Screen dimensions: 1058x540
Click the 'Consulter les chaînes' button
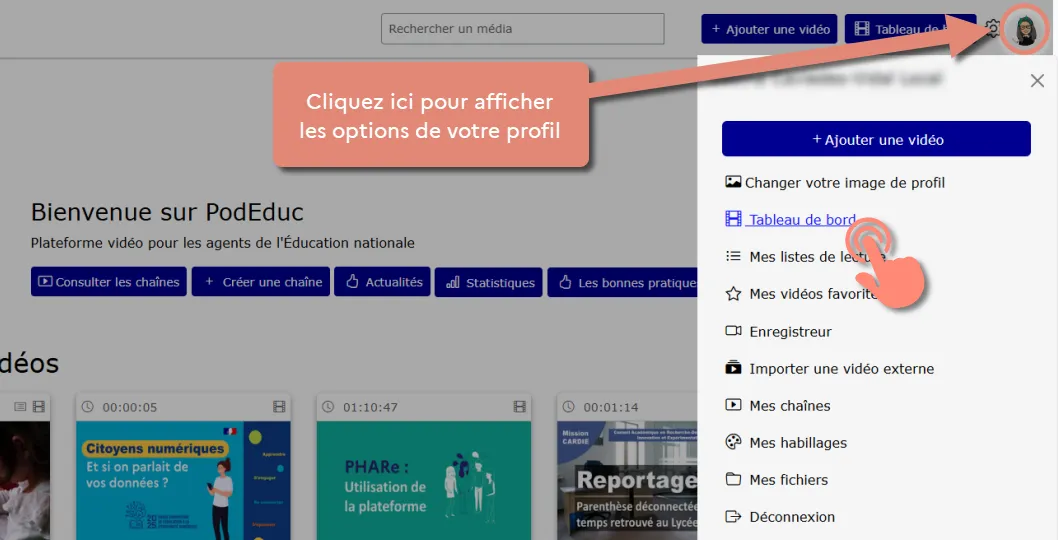(x=109, y=281)
